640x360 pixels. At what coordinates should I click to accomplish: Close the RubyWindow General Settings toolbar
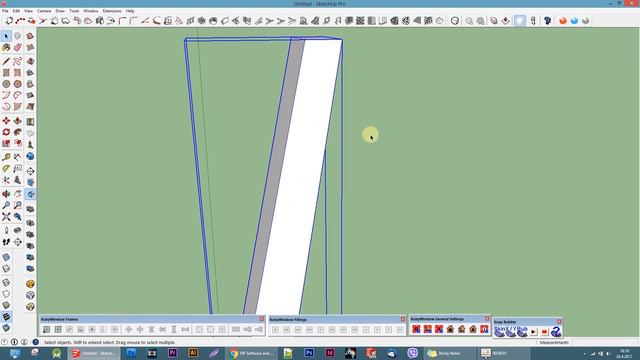pos(487,319)
